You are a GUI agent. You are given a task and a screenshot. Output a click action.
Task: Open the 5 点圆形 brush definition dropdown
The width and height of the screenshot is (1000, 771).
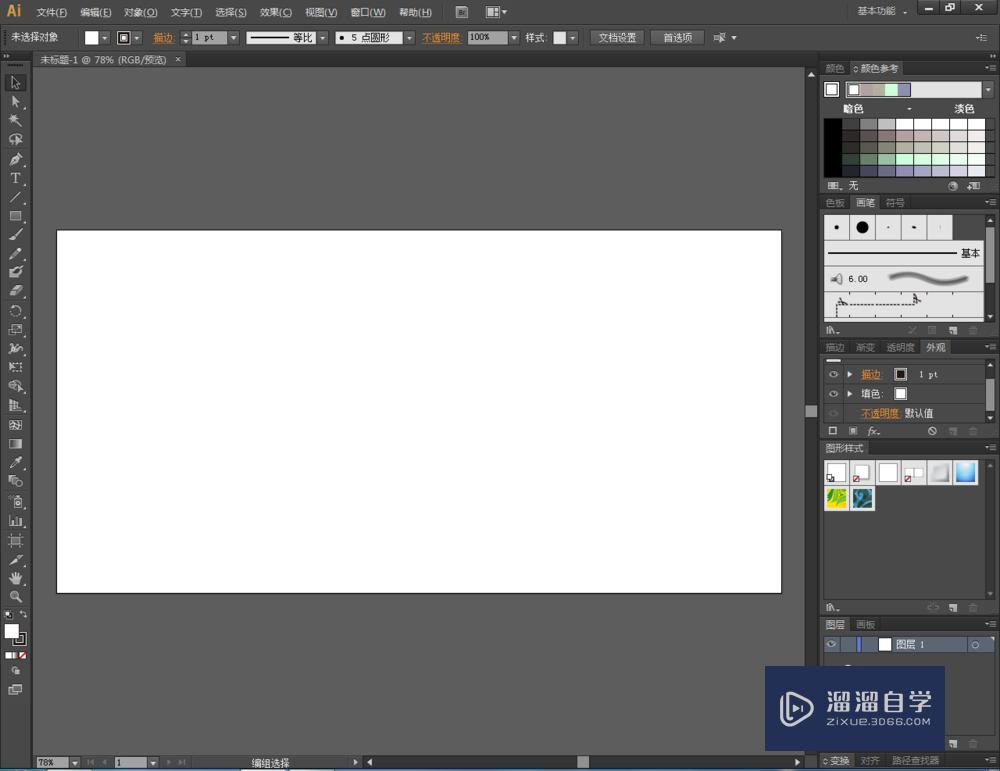409,38
